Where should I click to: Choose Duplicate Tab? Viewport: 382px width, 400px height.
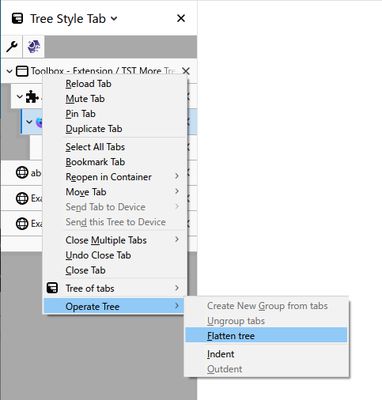pyautogui.click(x=115, y=129)
